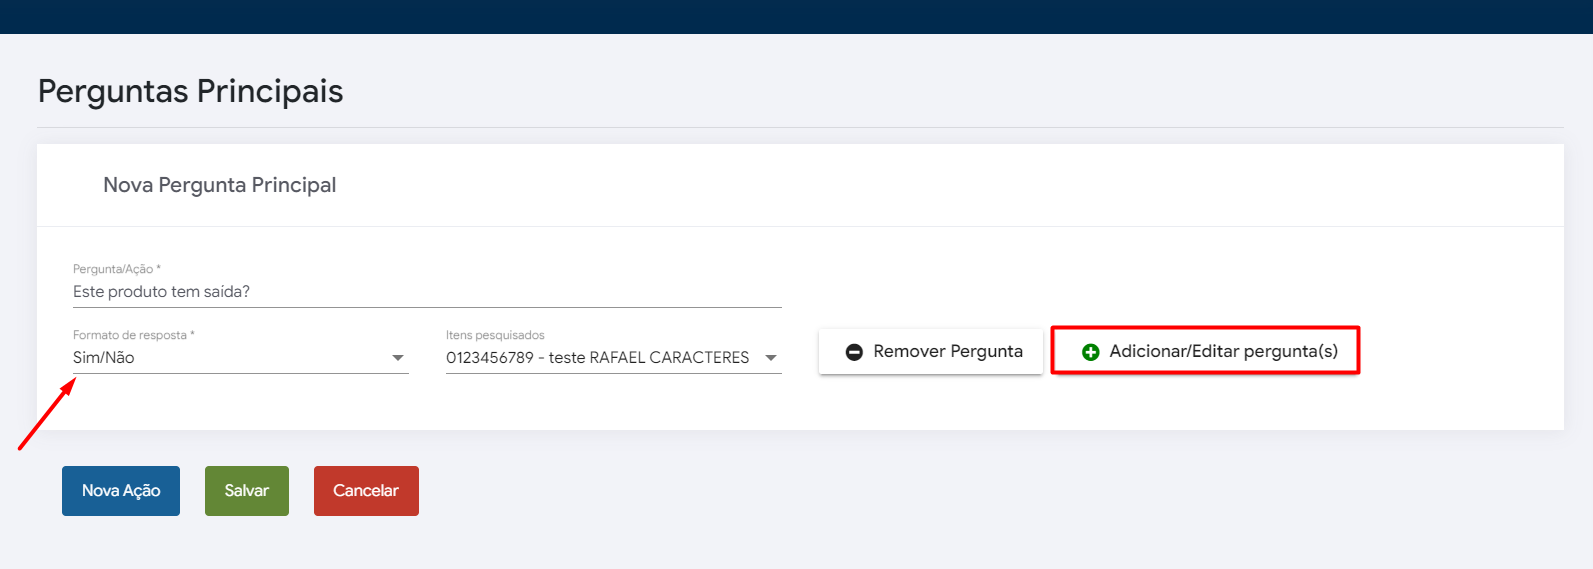1593x569 pixels.
Task: Click the blue Nova Ação button
Action: click(121, 491)
